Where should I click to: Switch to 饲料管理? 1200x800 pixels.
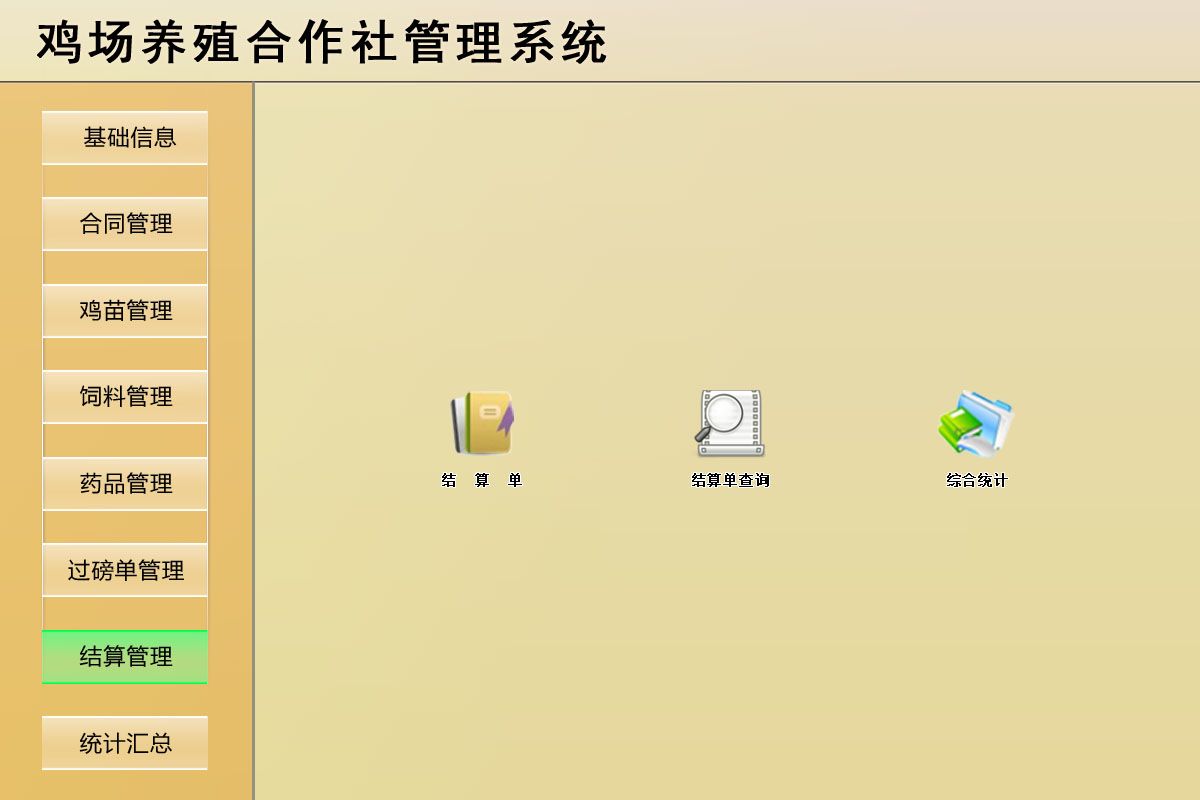click(125, 397)
